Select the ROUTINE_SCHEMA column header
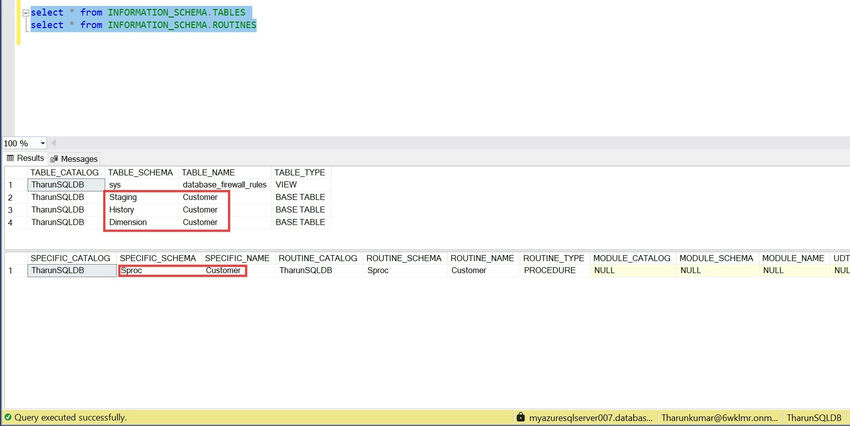Screen dimensions: 850x426 pos(404,258)
